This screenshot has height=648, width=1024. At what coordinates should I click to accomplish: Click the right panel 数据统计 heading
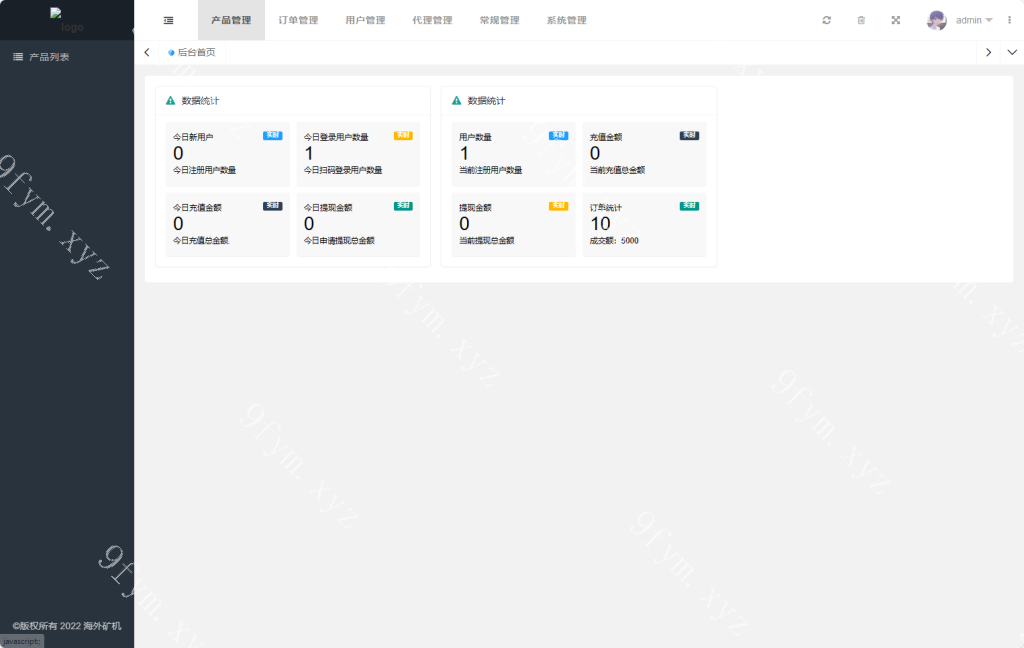[487, 101]
